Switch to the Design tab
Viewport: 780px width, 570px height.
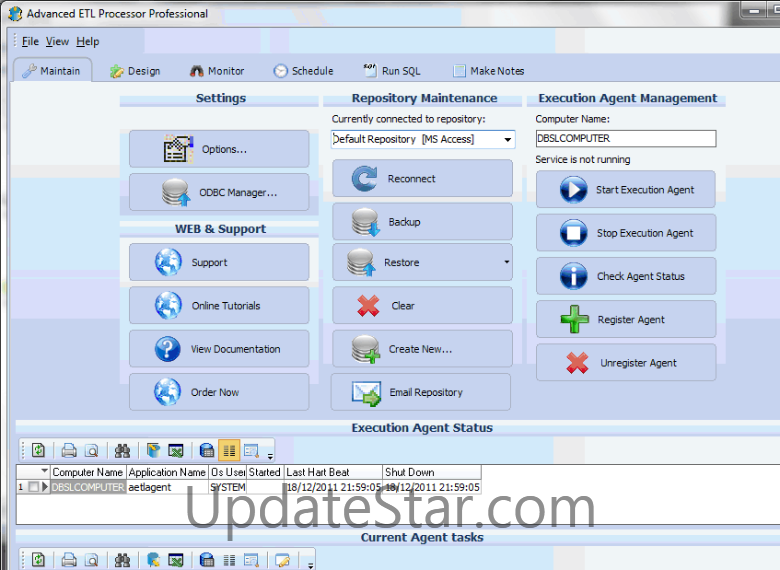click(135, 71)
